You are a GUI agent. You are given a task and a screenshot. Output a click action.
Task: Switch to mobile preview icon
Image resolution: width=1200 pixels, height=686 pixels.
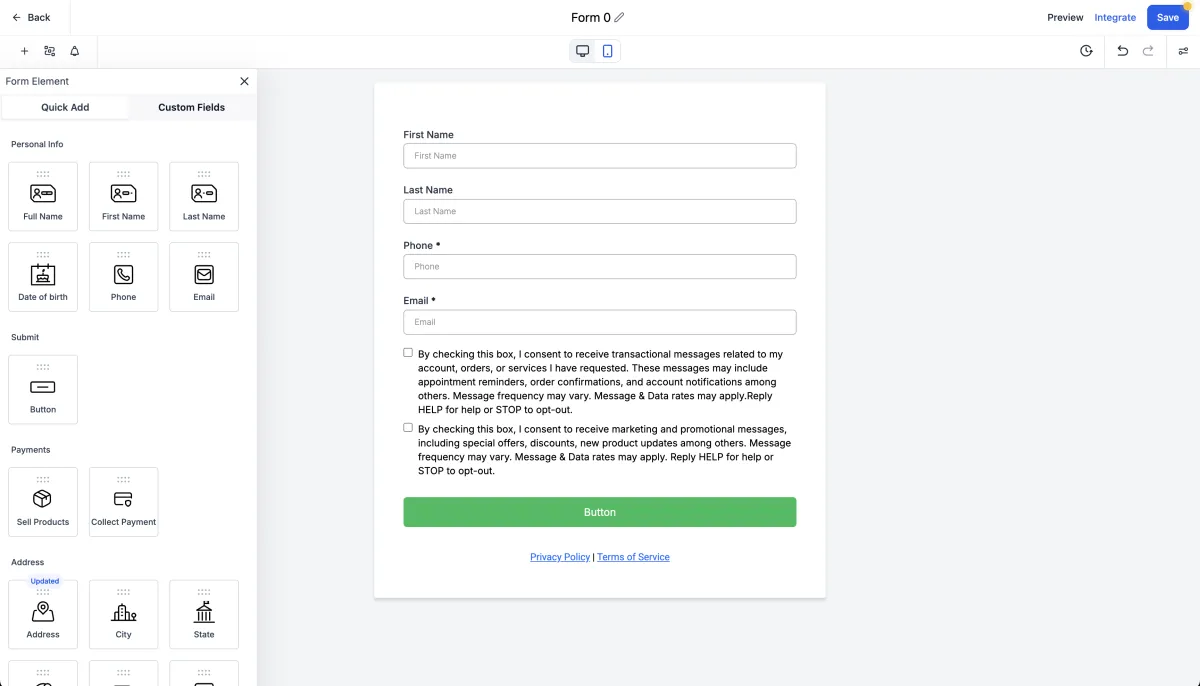(607, 51)
